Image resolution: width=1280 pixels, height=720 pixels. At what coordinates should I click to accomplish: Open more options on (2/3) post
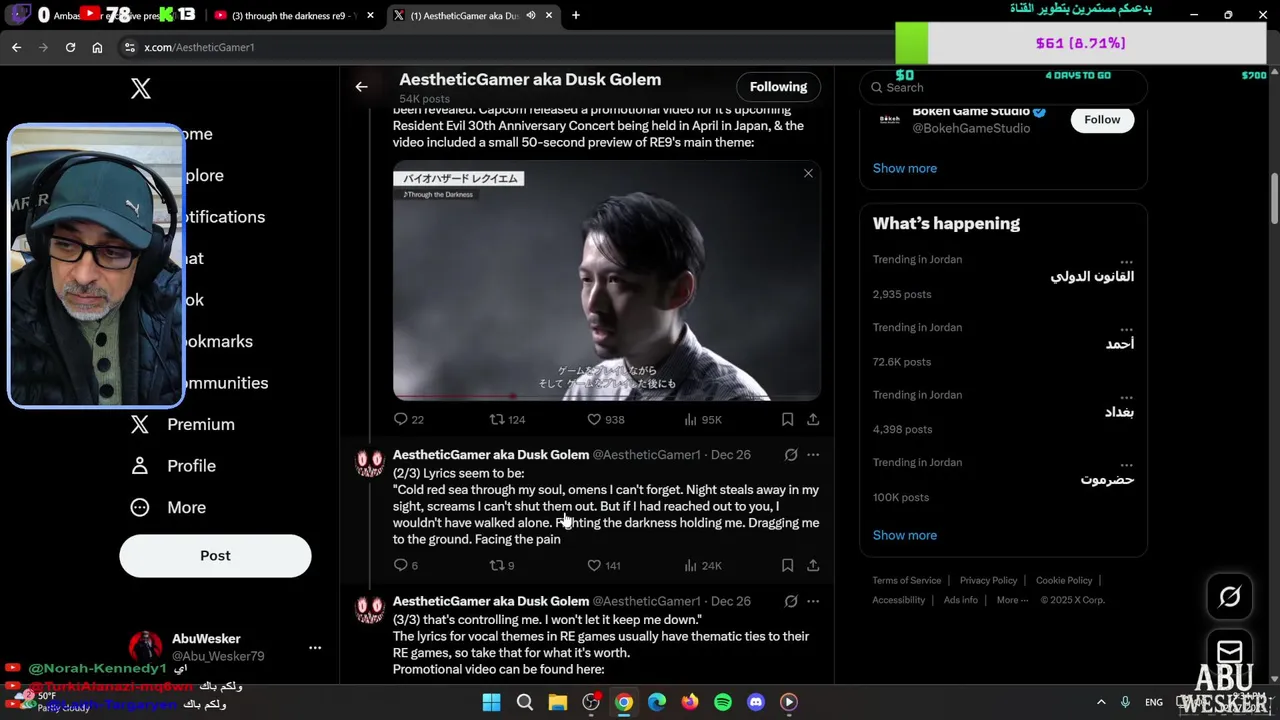click(813, 455)
